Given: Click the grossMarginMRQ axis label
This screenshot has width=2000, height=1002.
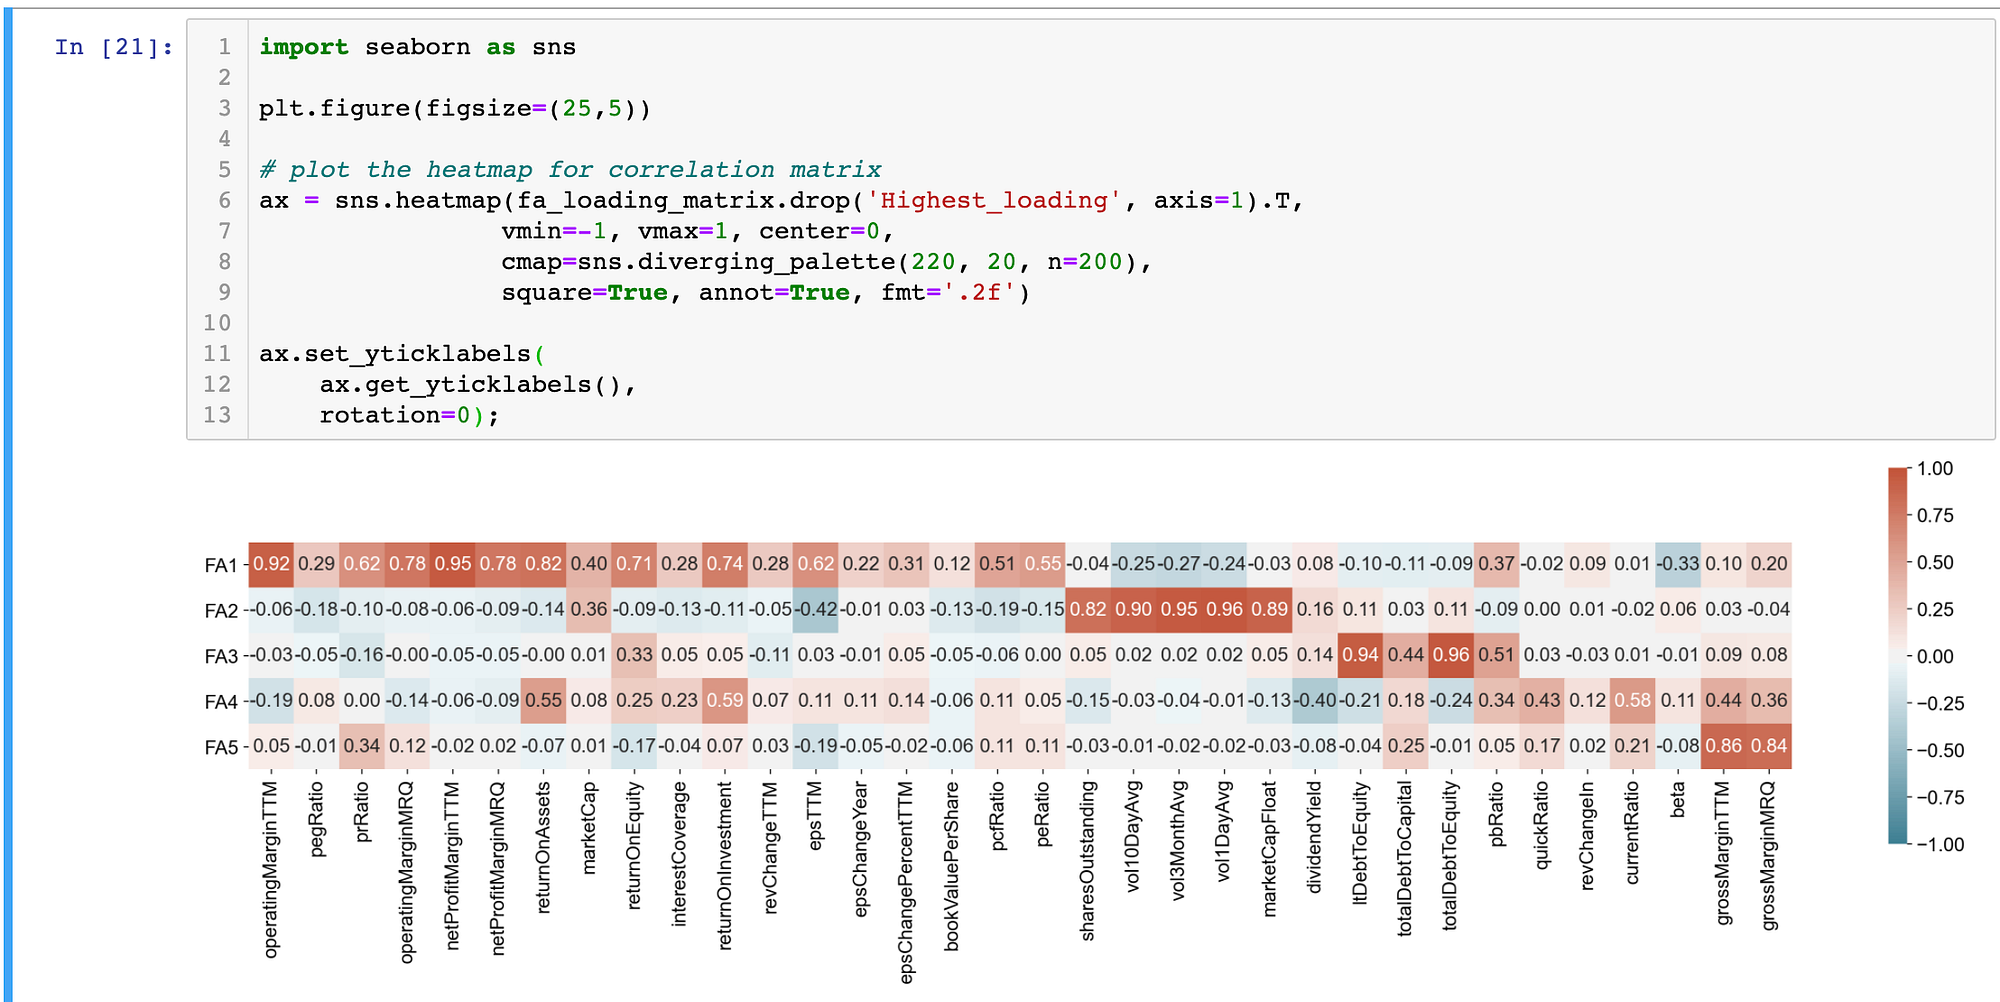Looking at the screenshot, I should tap(1769, 855).
